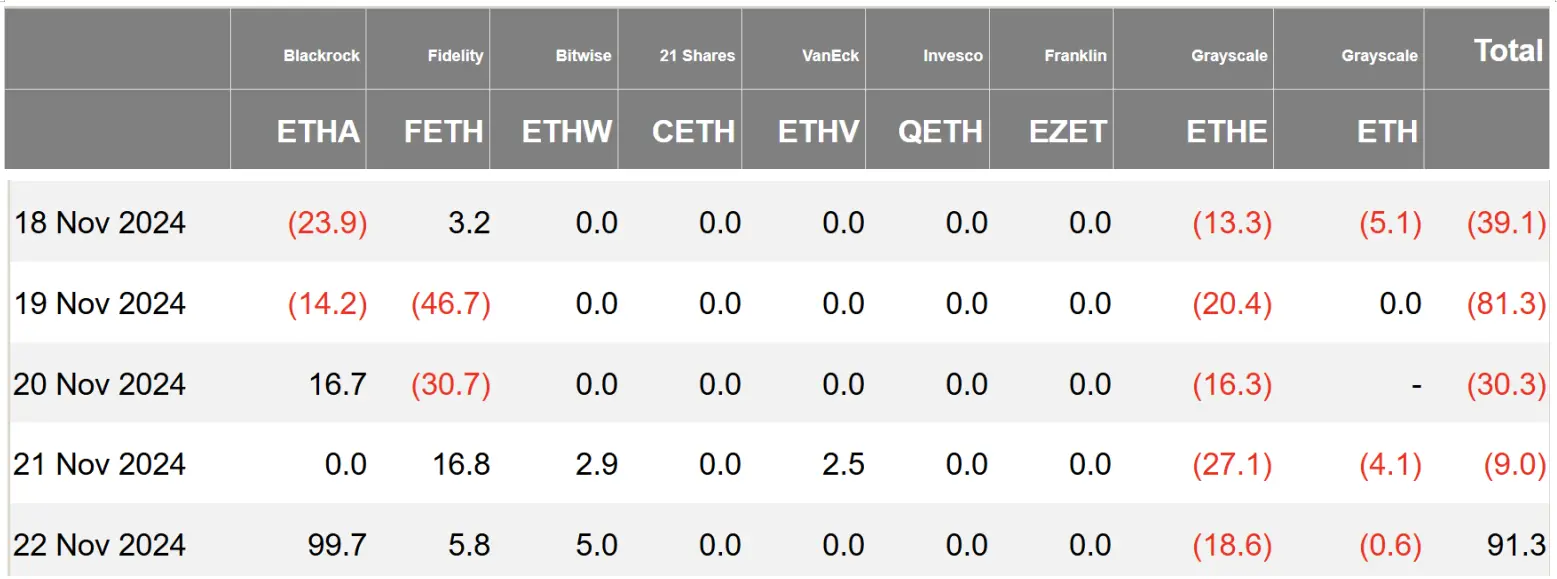Image resolution: width=1557 pixels, height=579 pixels.
Task: Click the 91.3 total value cell
Action: tap(1517, 545)
